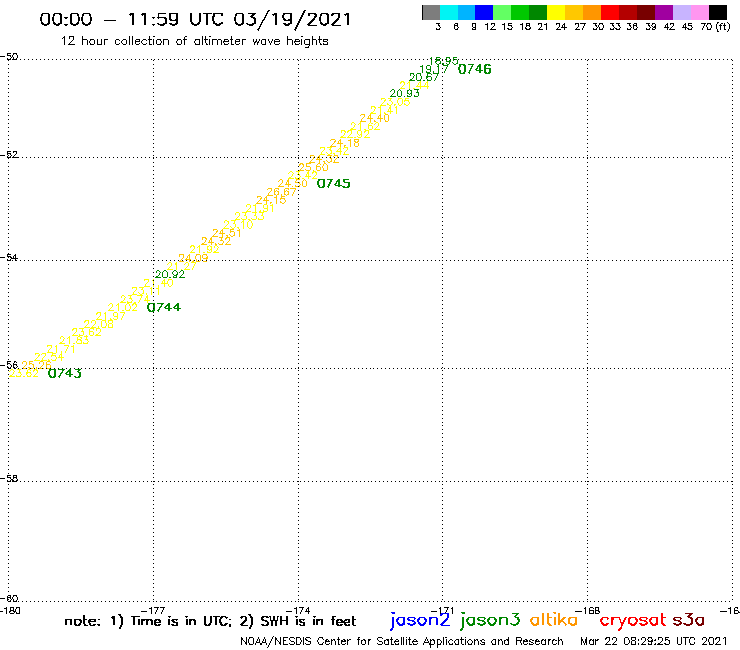Click the 25.26 wave height value
740x650 pixels.
point(36,365)
